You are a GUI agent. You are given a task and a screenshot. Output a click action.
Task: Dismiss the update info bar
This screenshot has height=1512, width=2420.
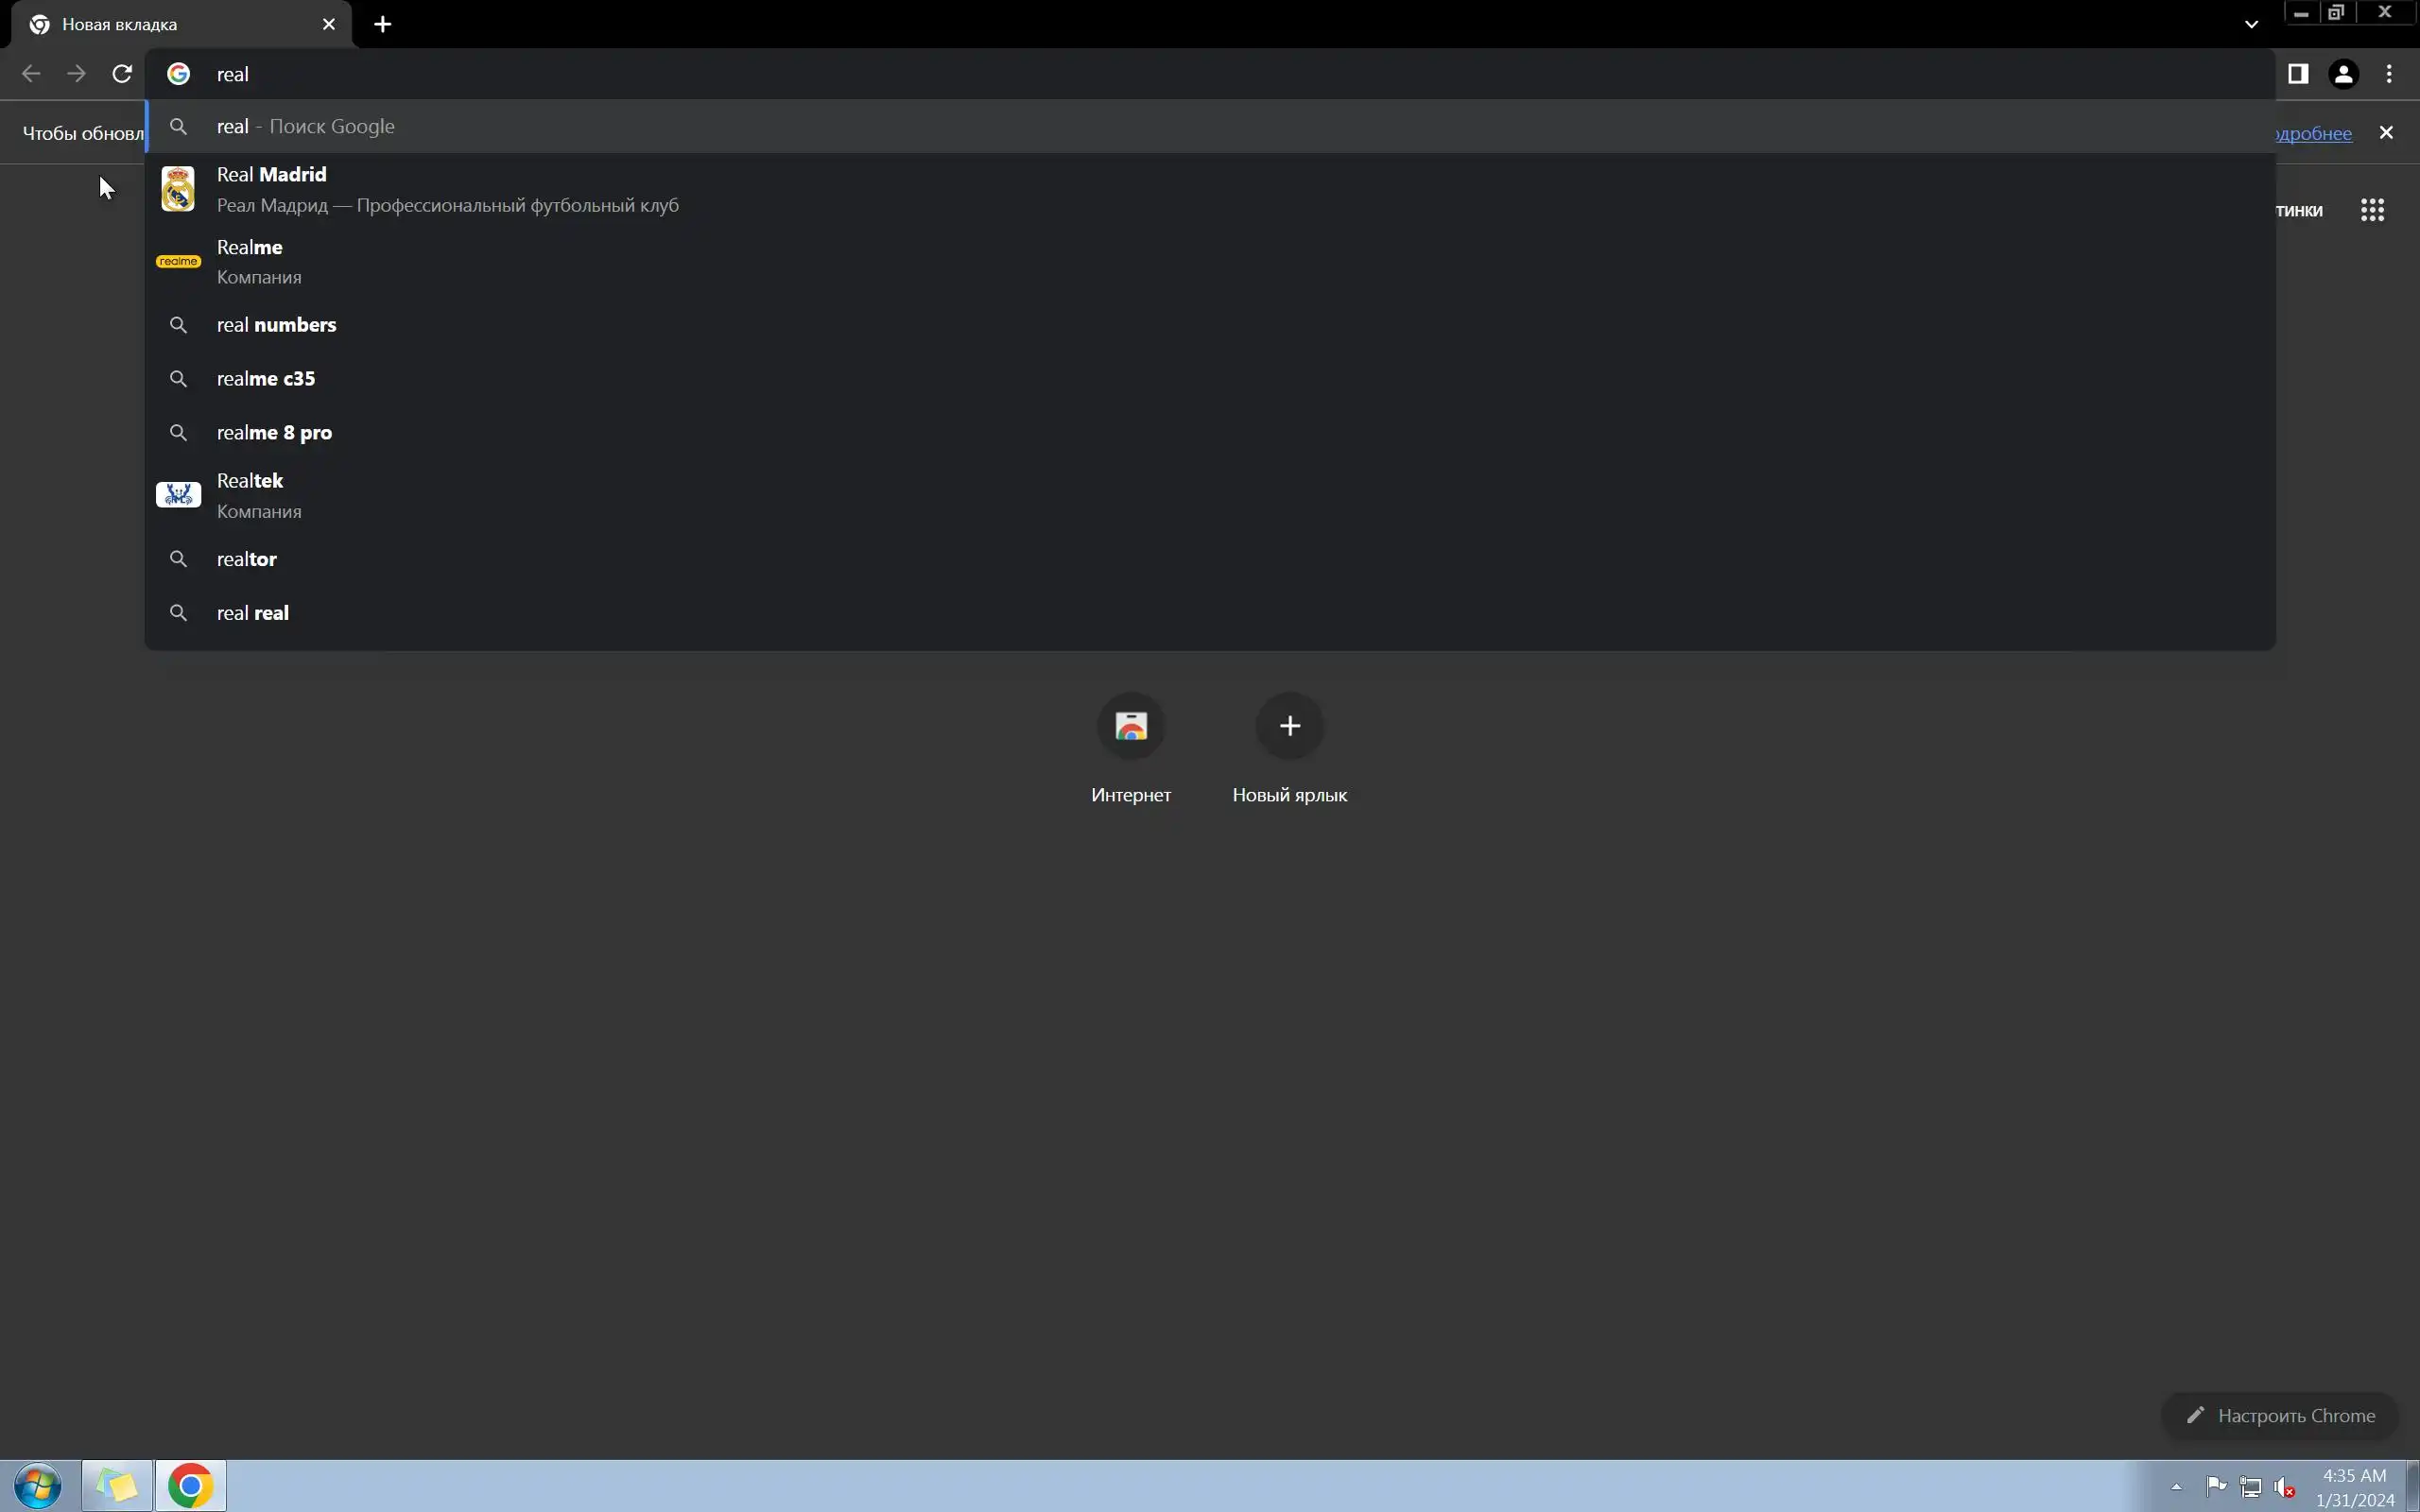pyautogui.click(x=2386, y=133)
